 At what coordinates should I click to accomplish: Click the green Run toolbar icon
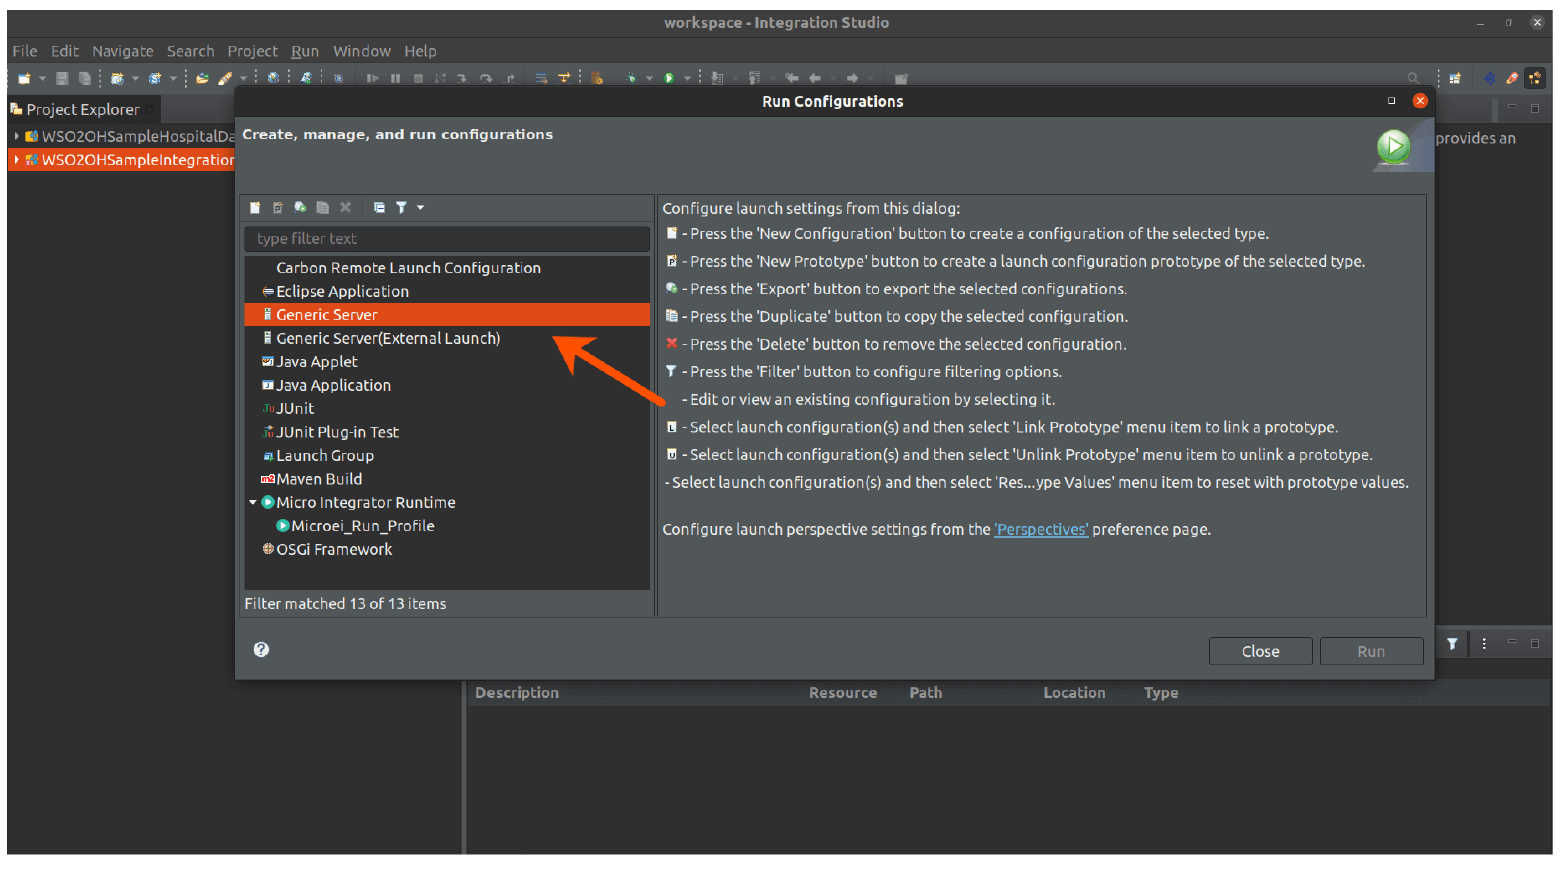pyautogui.click(x=668, y=78)
